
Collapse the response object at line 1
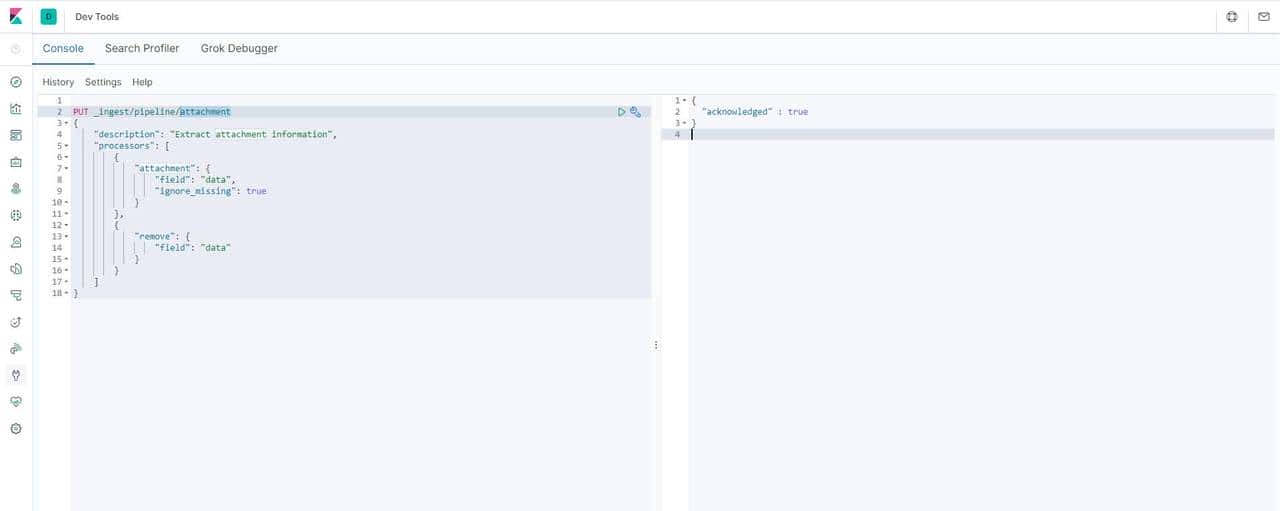[x=685, y=101]
